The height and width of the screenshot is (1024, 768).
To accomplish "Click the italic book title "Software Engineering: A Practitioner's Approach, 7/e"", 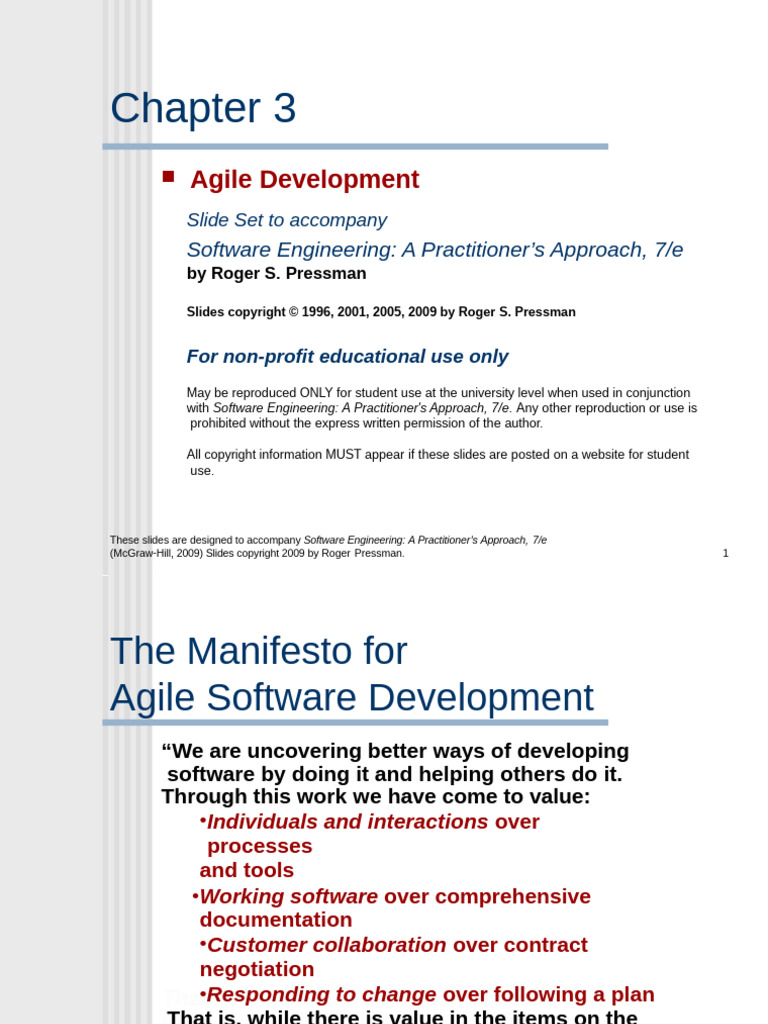I will pos(434,250).
